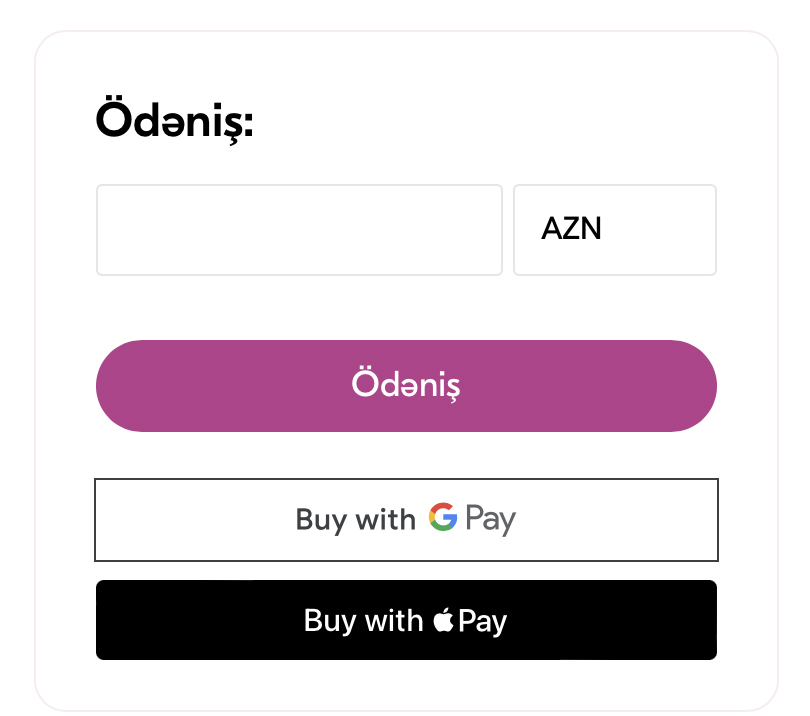Click the payment amount input field
Image resolution: width=810 pixels, height=716 pixels.
click(x=299, y=230)
